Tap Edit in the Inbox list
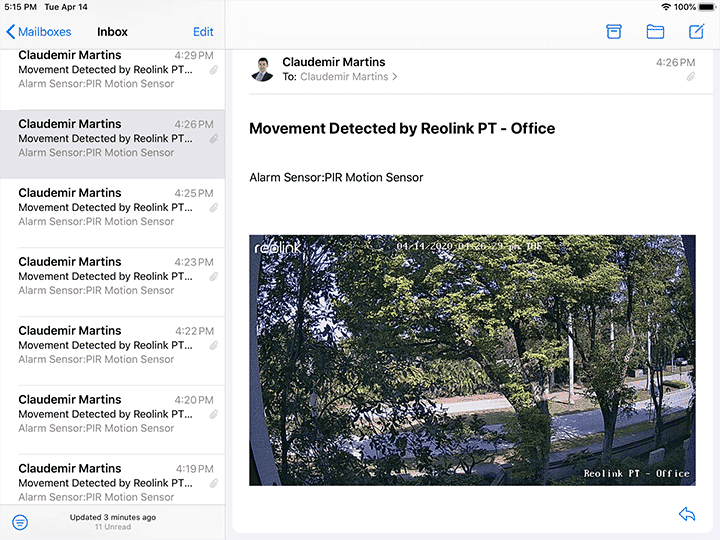This screenshot has height=540, width=720. click(x=203, y=32)
